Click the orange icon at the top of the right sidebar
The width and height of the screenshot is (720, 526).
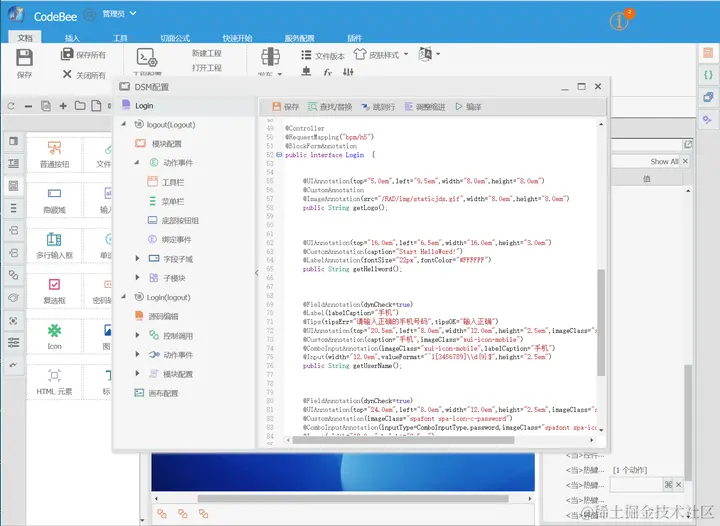pyautogui.click(x=708, y=53)
